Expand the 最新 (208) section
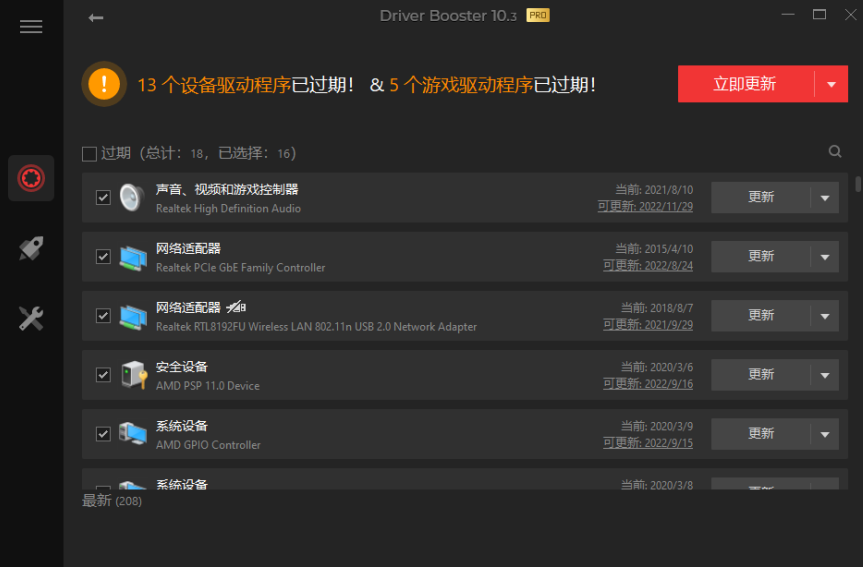 click(112, 501)
